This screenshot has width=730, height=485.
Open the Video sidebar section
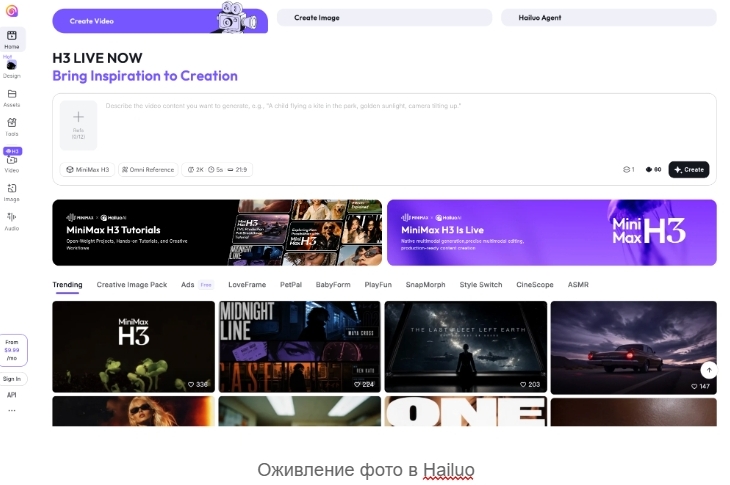click(12, 164)
